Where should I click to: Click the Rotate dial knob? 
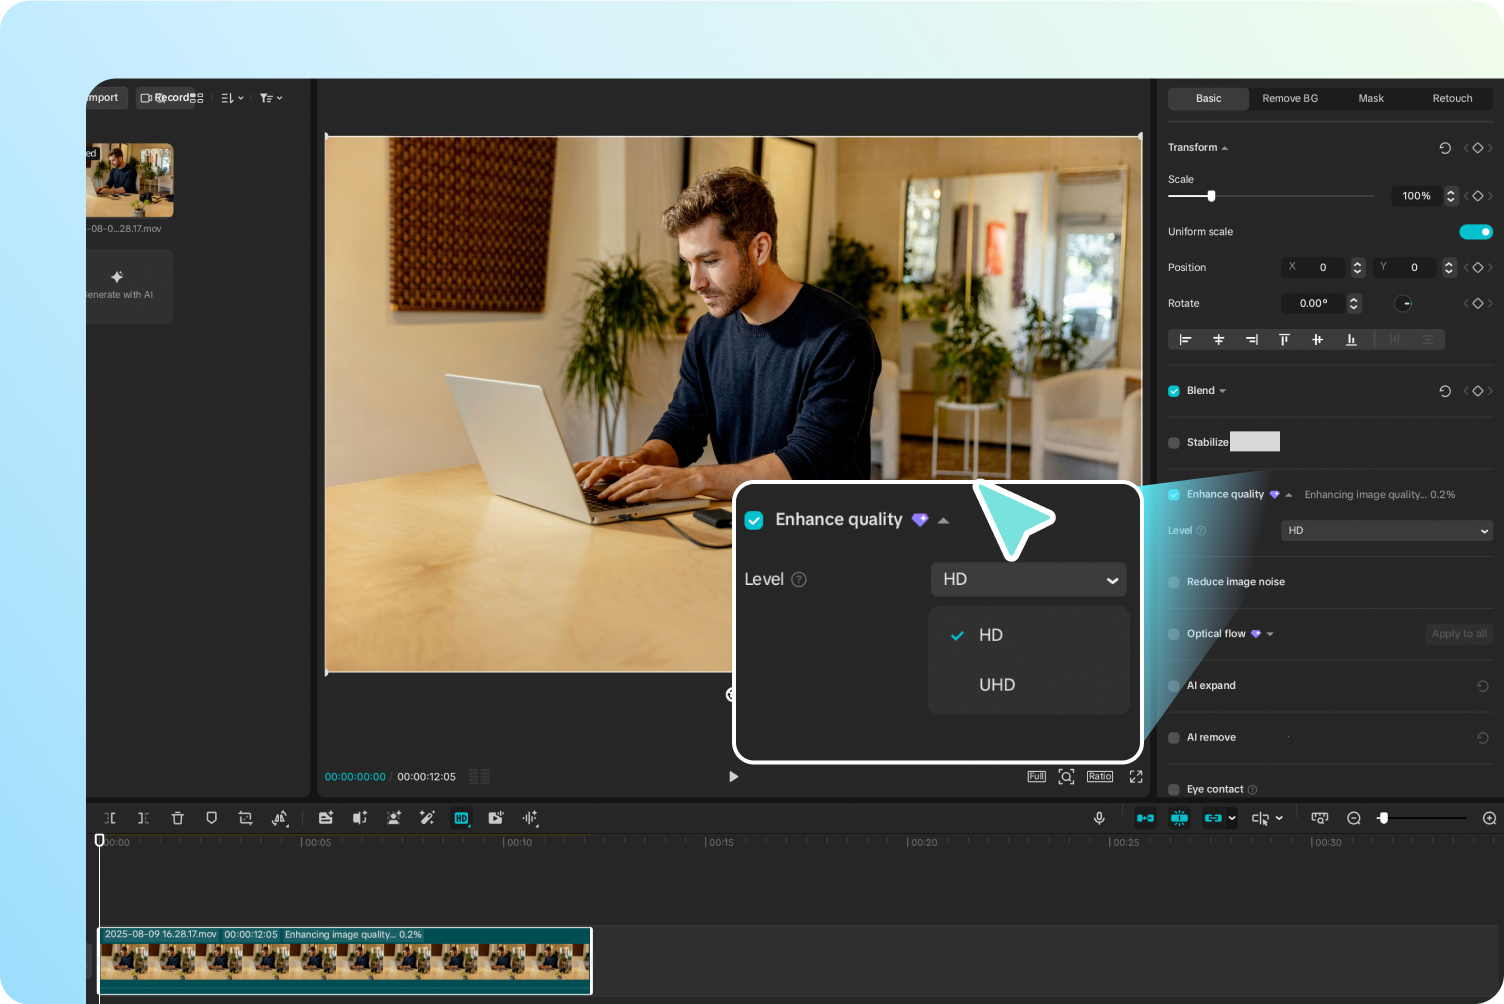1403,304
